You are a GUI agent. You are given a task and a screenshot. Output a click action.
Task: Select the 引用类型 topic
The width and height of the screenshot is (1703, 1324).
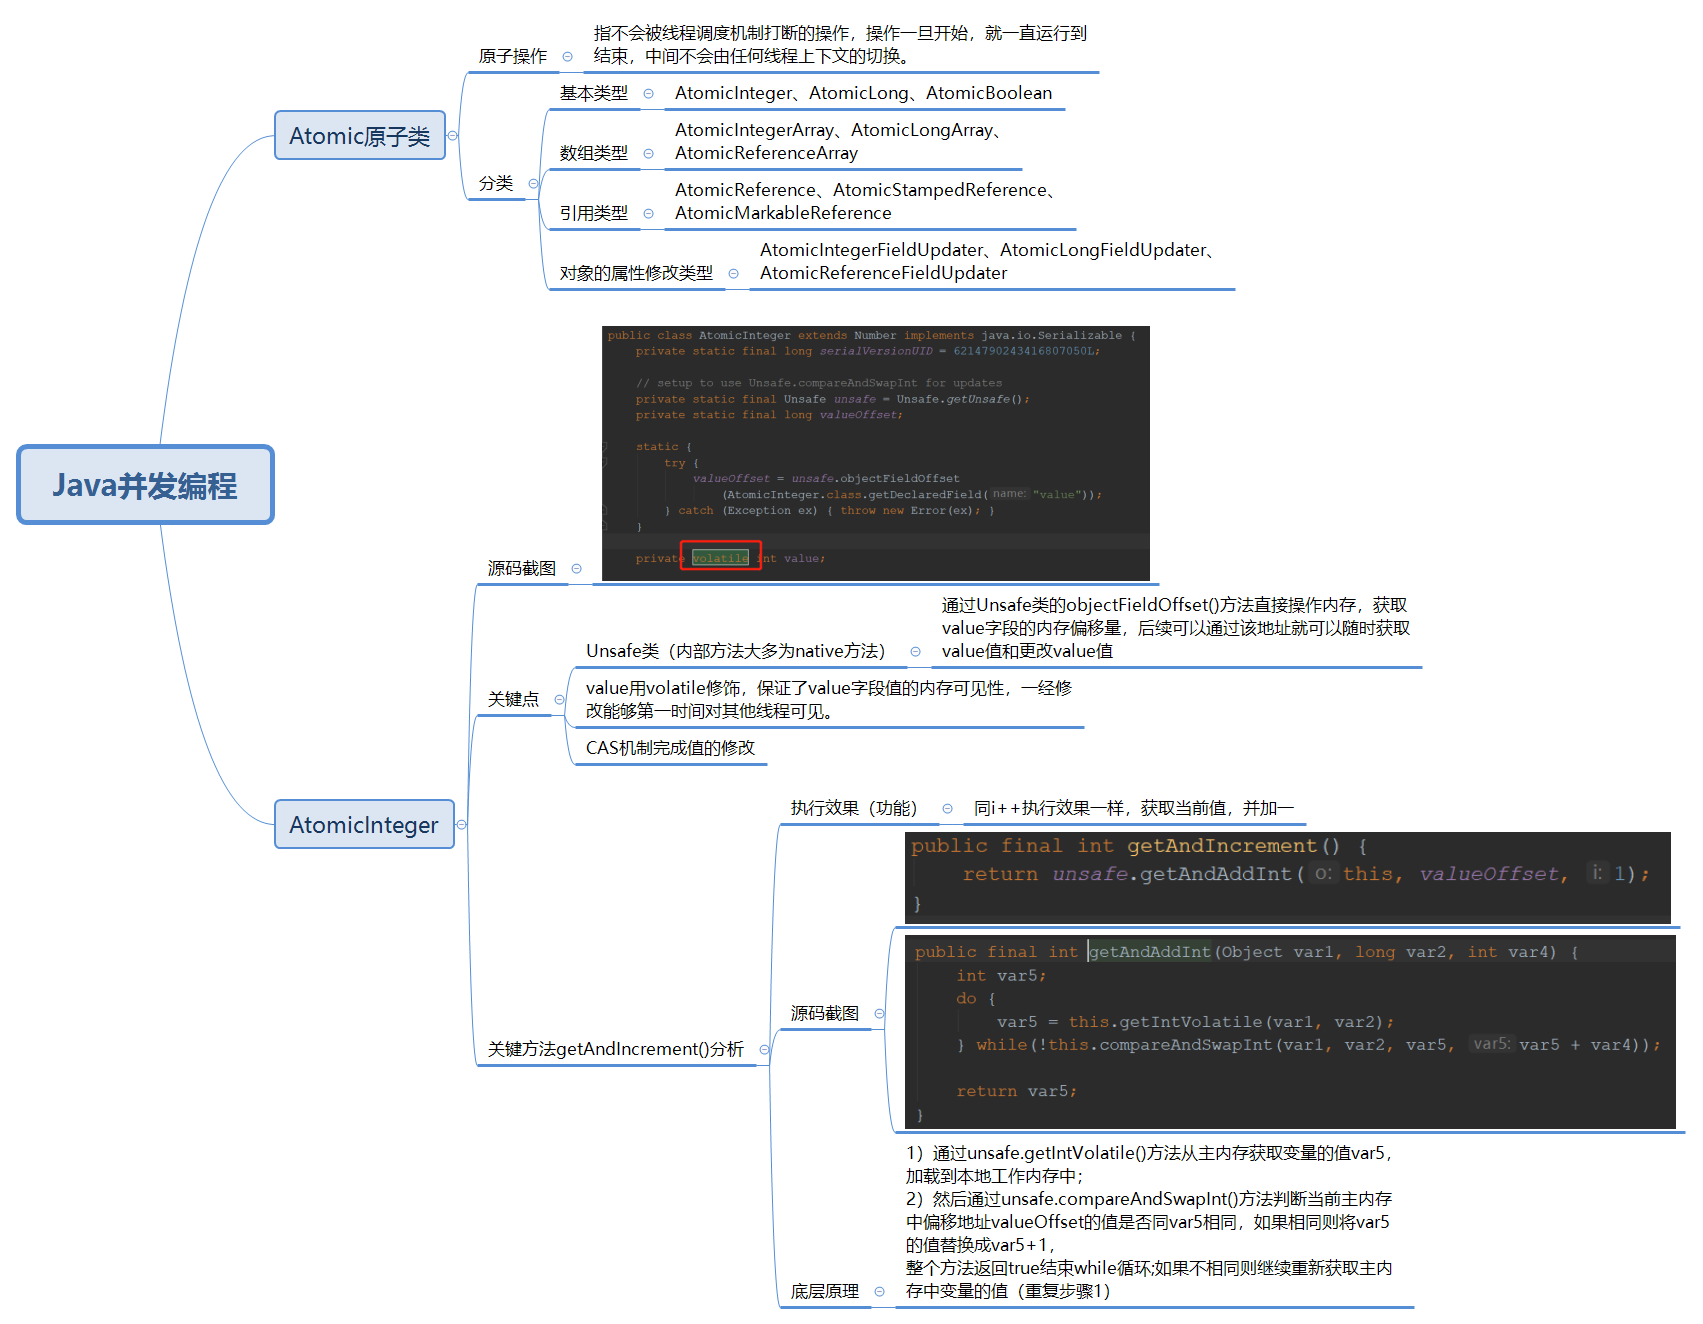pos(594,213)
